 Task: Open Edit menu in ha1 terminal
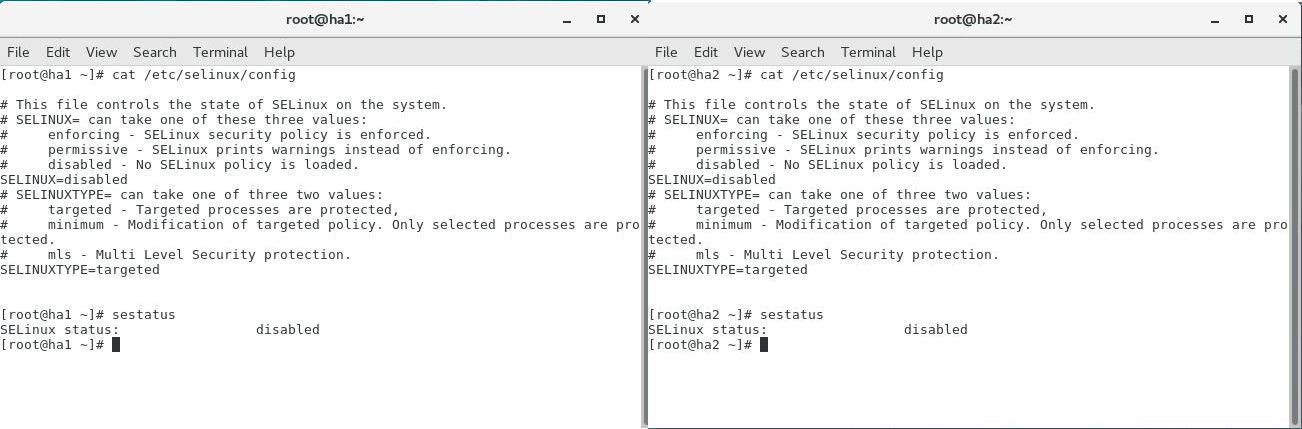tap(58, 52)
